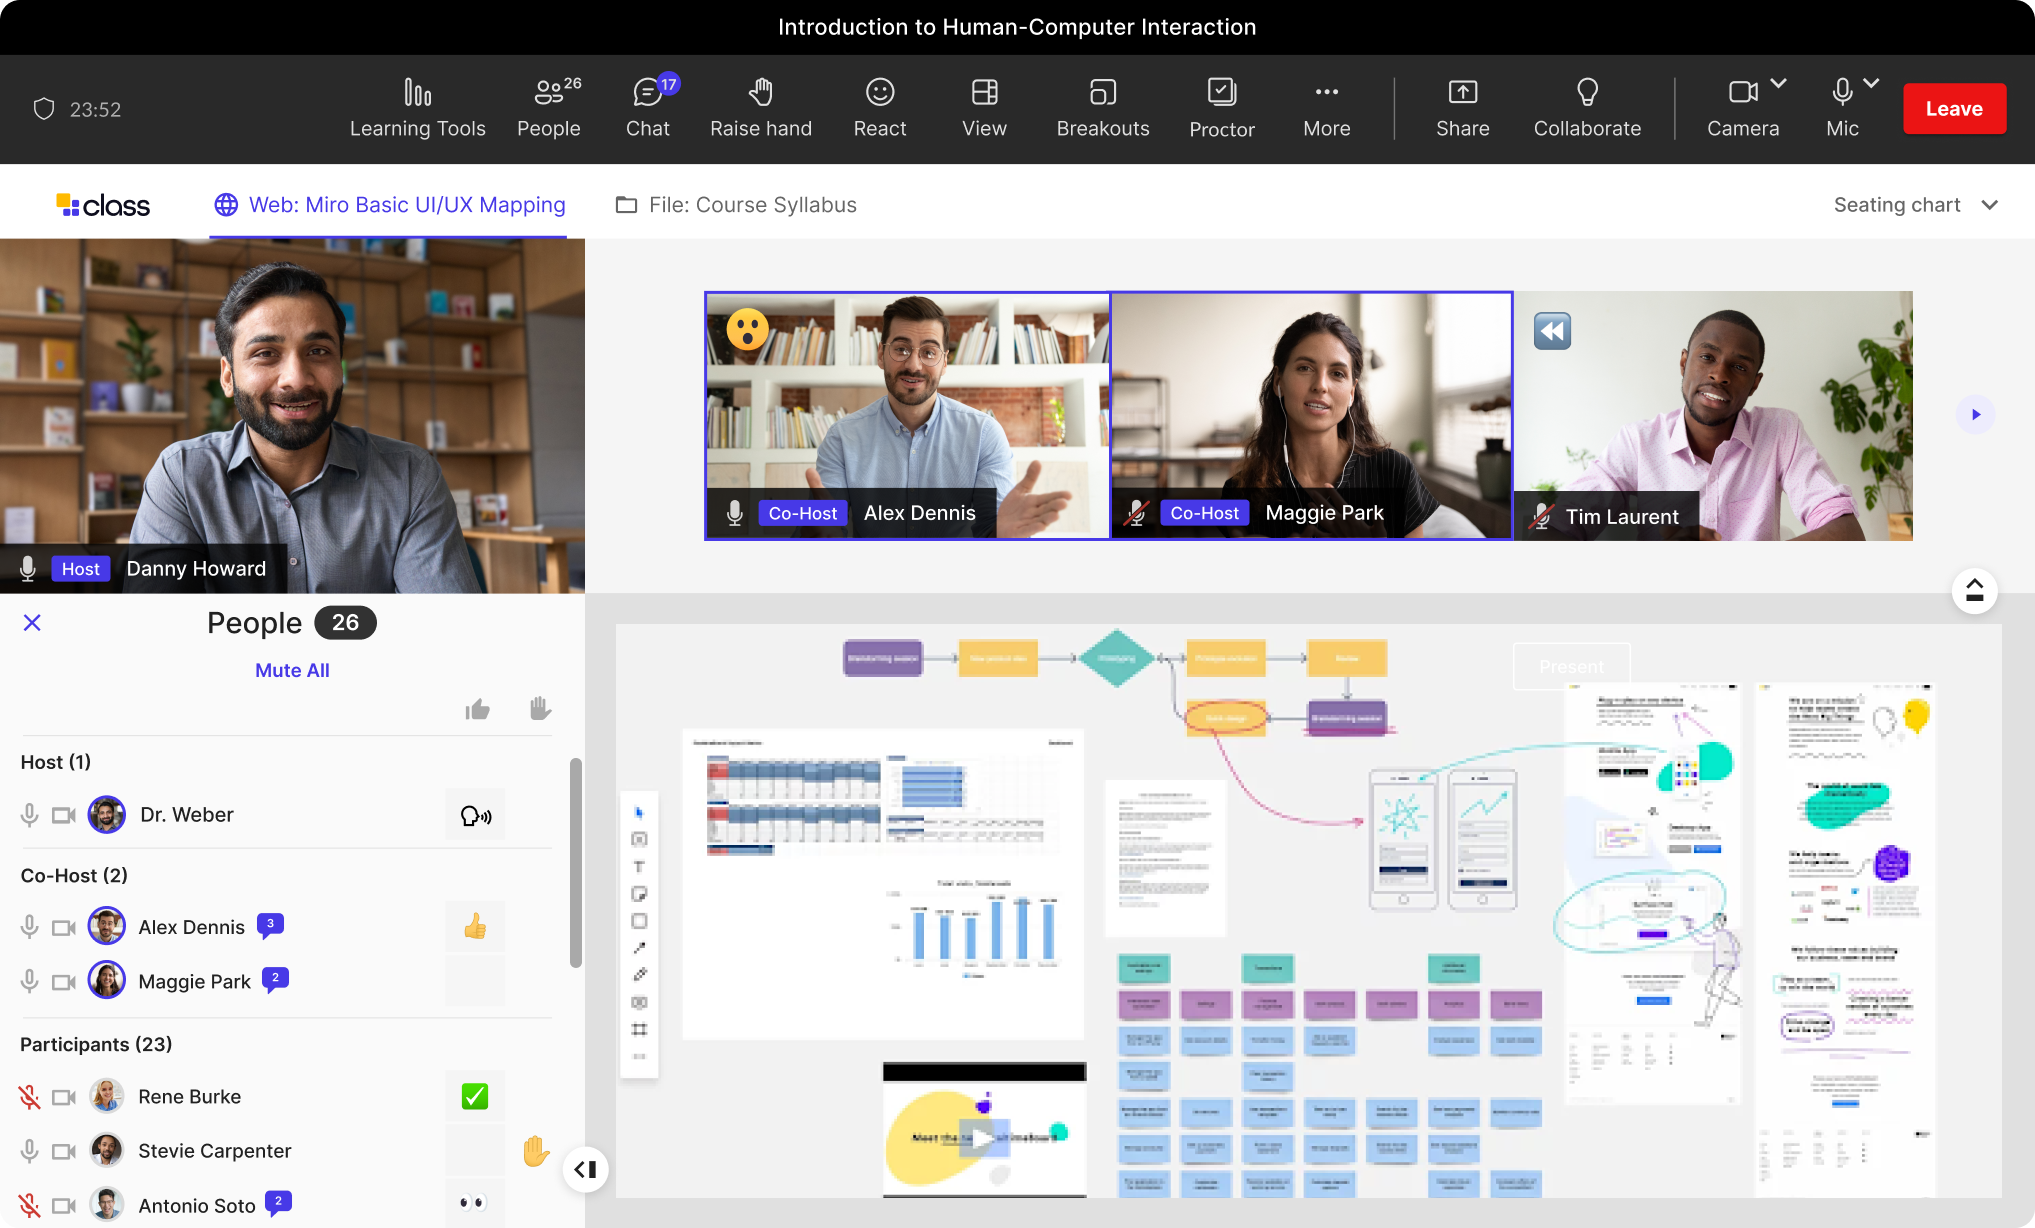Click the Proctor icon
The image size is (2035, 1228).
(1221, 93)
